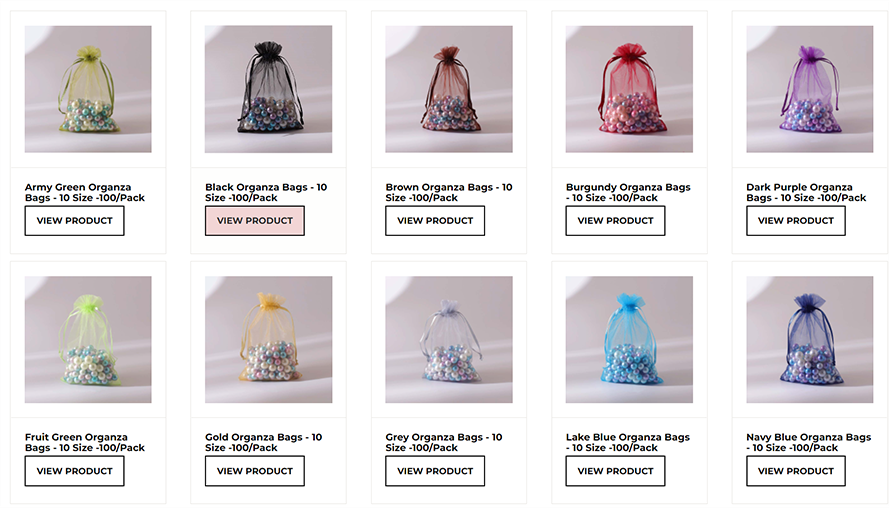Open the Army Green Organza Bags product image

coord(88,89)
